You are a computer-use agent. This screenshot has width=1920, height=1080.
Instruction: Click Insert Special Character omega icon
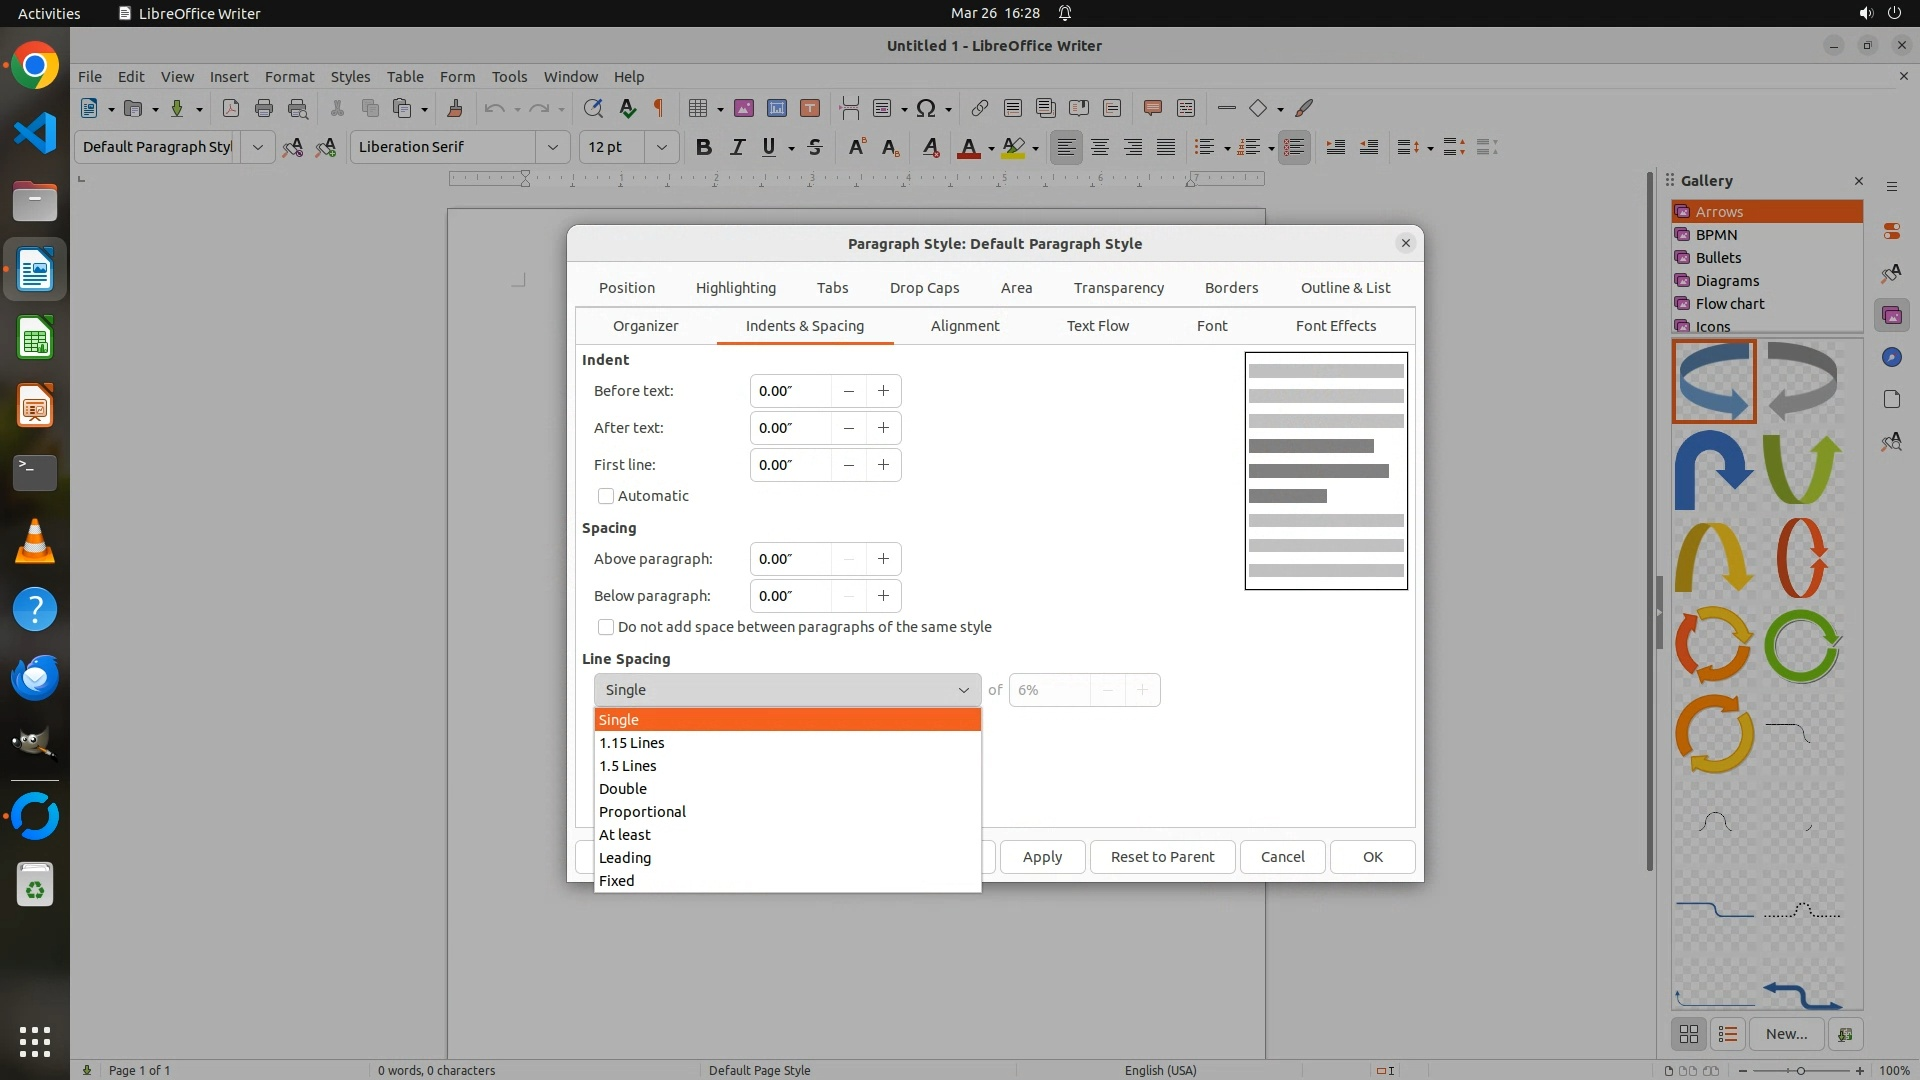[926, 108]
